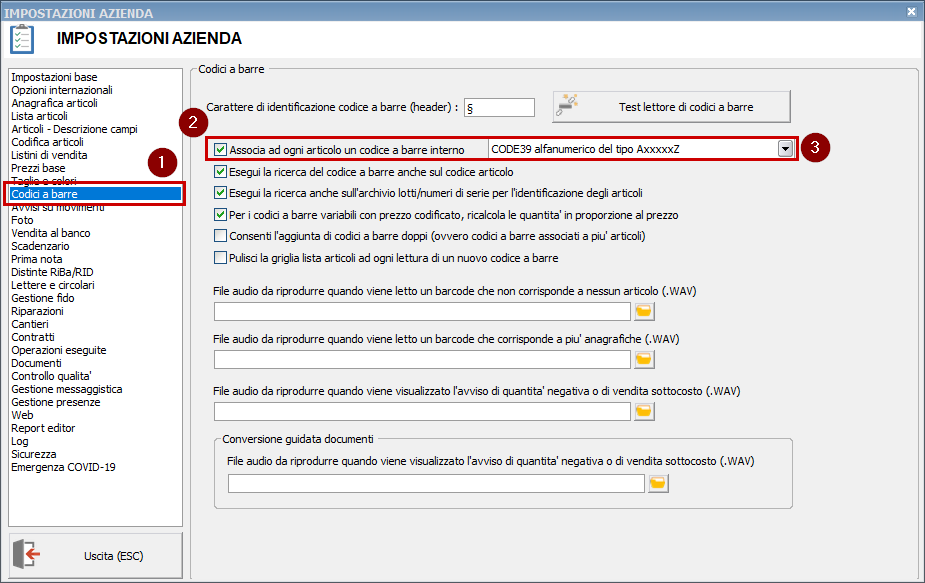Enable 'Pulisci la griglia lista articoli' checkbox
The width and height of the screenshot is (925, 583).
tap(221, 258)
